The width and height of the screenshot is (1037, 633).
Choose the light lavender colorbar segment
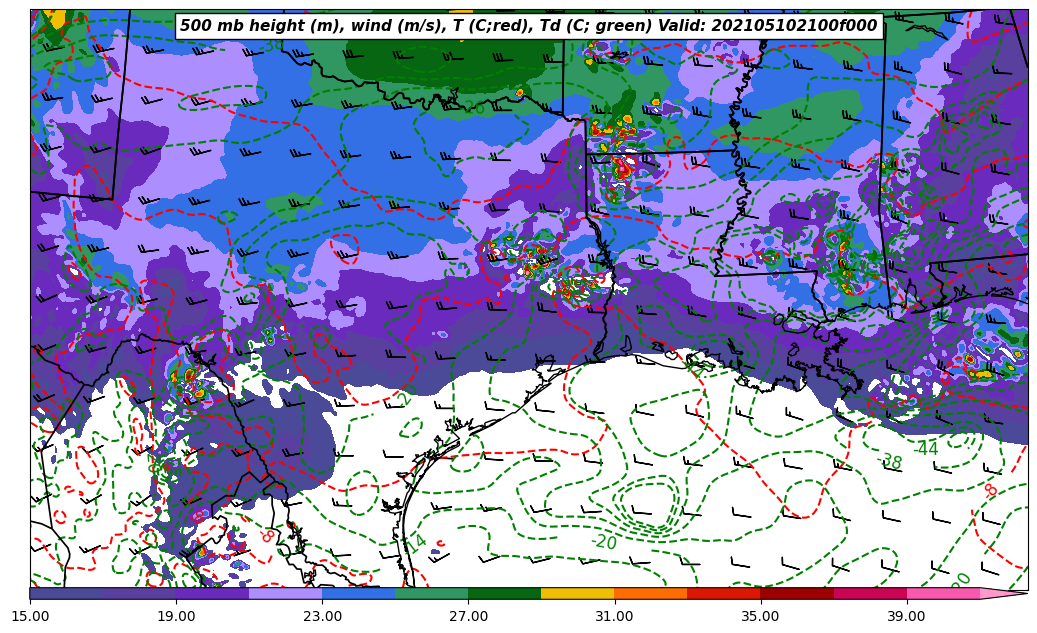pos(285,594)
